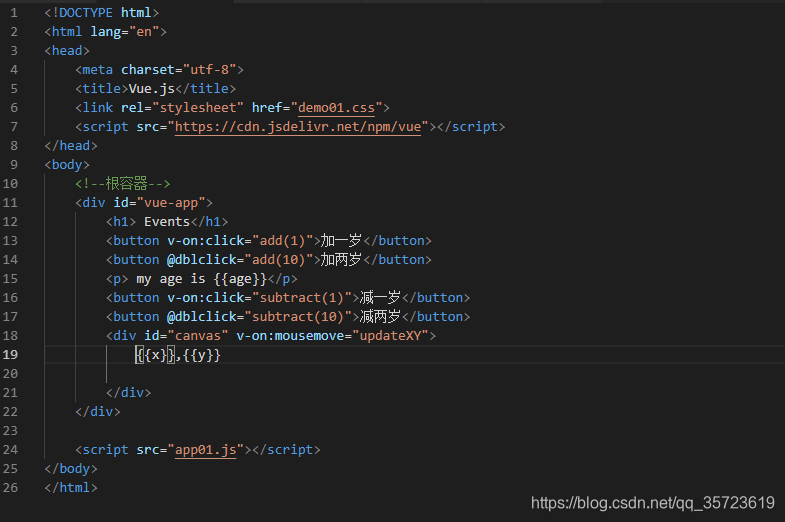
Task: Click the demo01.css stylesheet link
Action: [x=336, y=108]
